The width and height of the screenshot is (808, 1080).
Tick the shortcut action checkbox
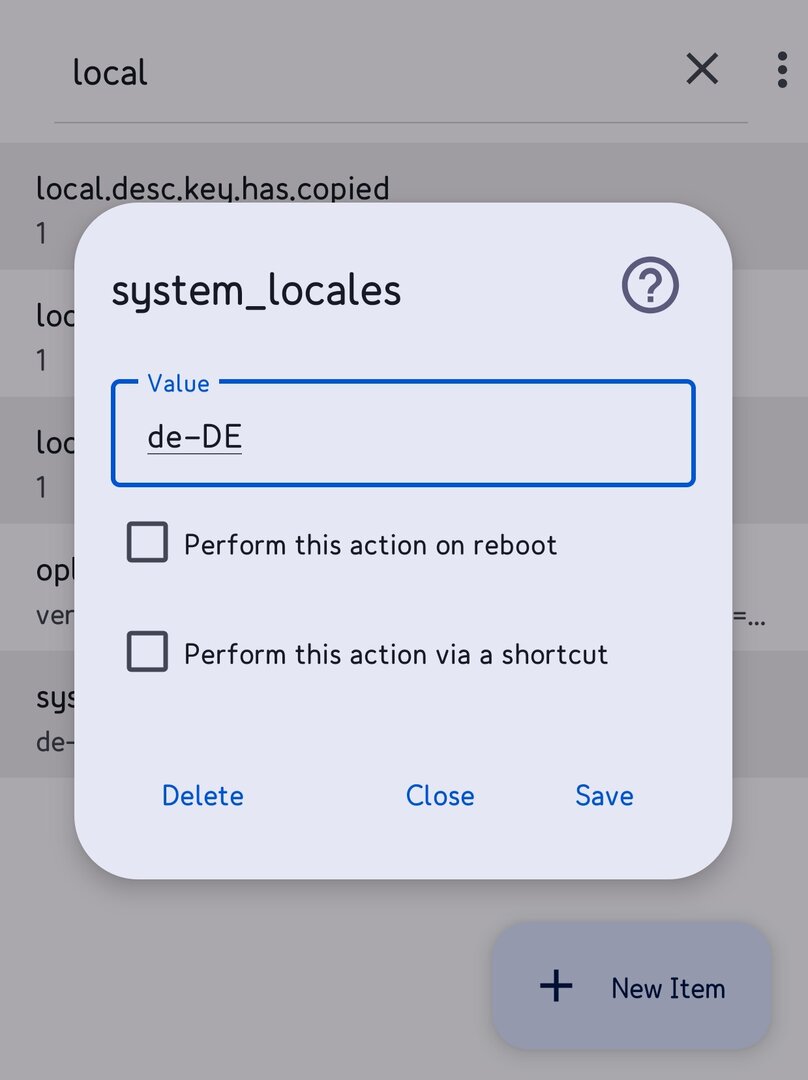point(147,651)
